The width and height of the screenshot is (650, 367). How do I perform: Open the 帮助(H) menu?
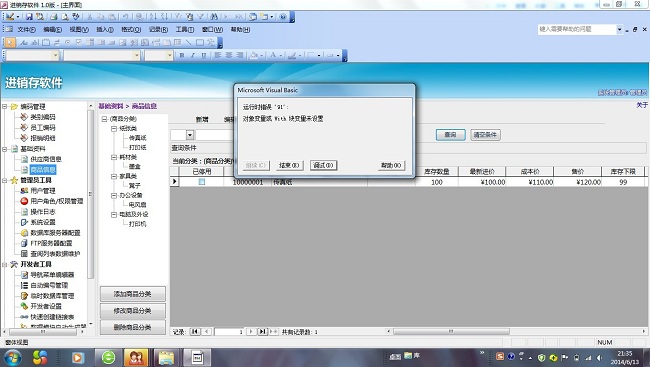[x=240, y=29]
